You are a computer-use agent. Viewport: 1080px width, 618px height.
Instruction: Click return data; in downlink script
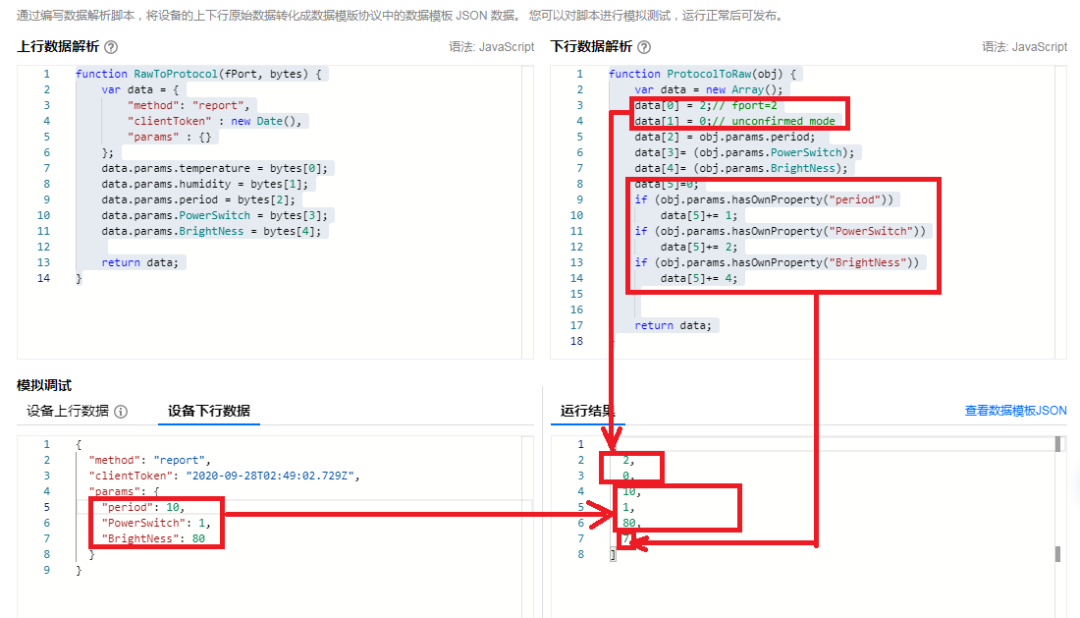point(673,325)
